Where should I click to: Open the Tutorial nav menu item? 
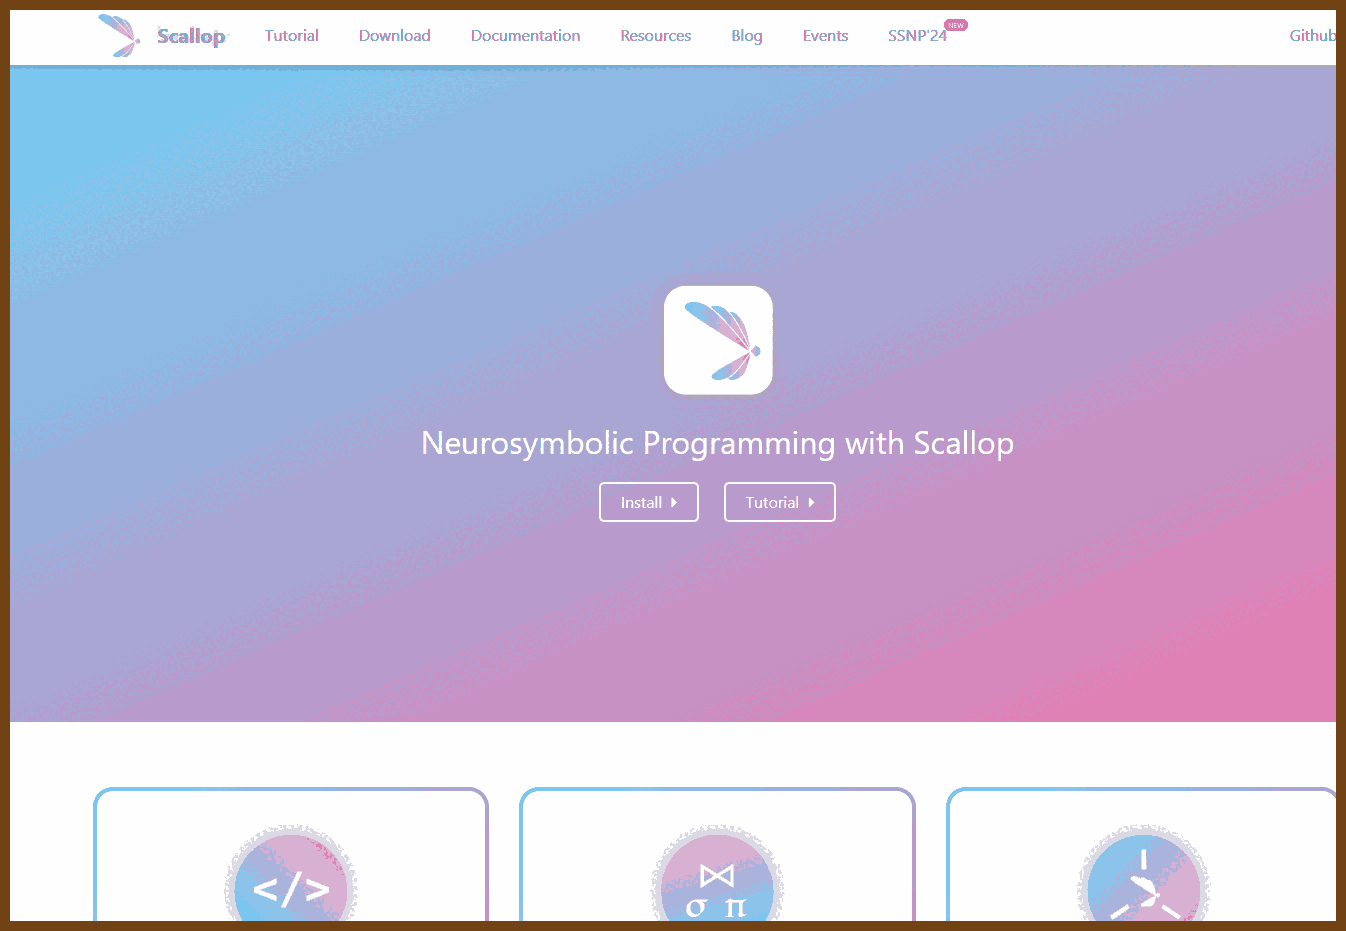291,36
